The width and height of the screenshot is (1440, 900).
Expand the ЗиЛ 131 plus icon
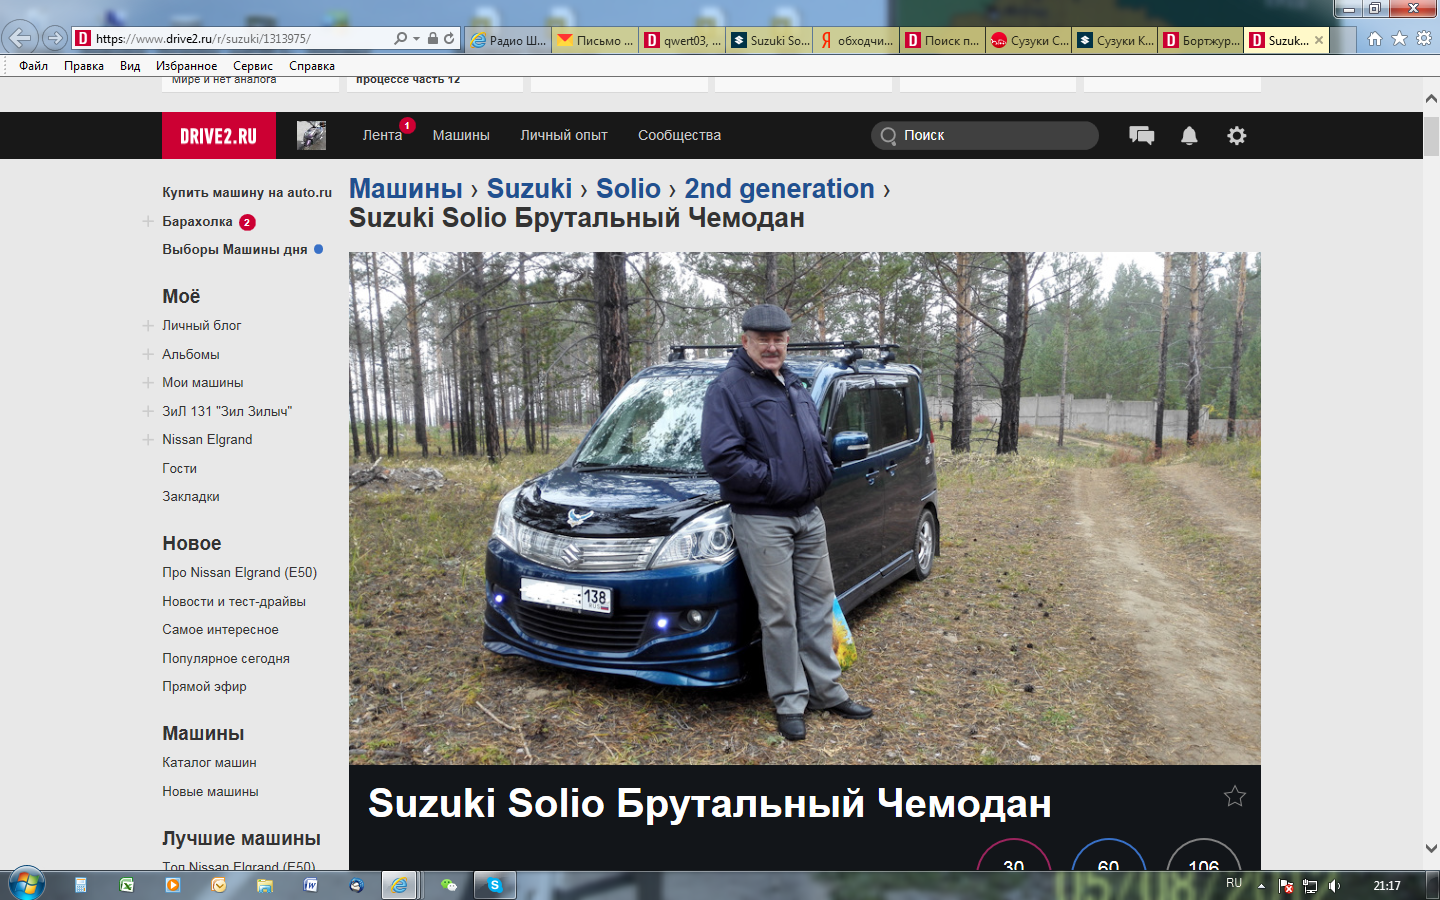(148, 411)
